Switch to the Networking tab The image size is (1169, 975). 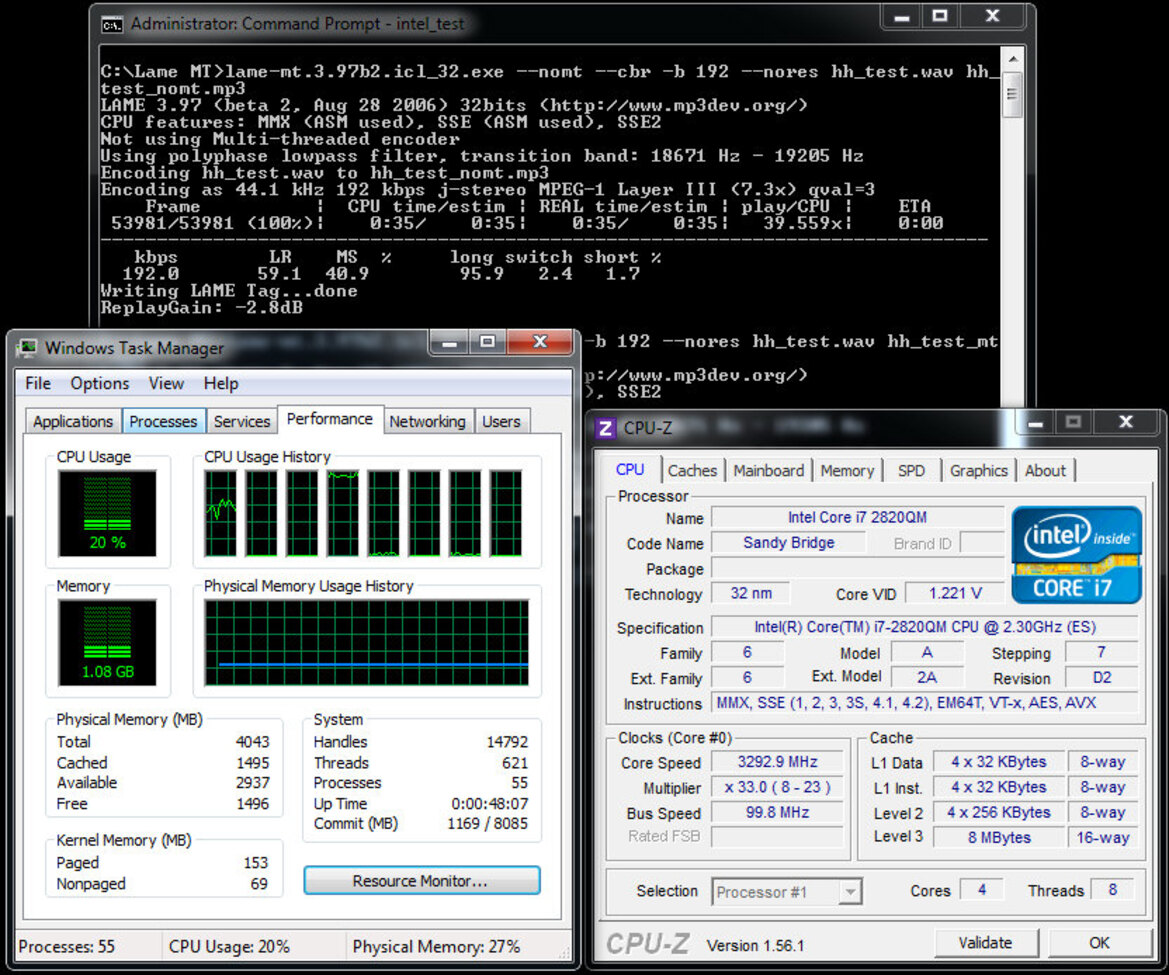click(x=427, y=421)
